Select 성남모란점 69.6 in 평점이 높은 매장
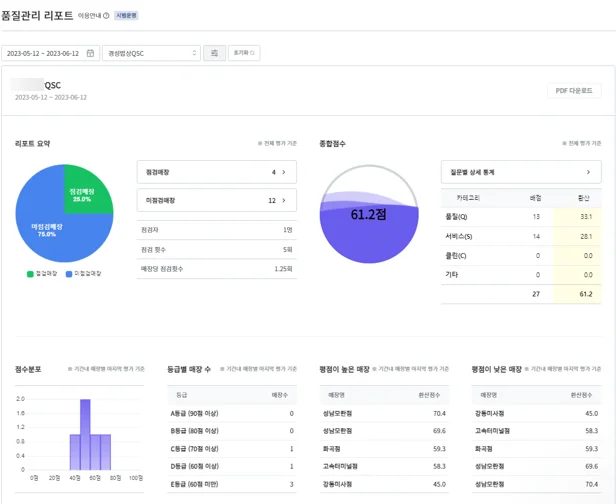The image size is (616, 504). (384, 431)
